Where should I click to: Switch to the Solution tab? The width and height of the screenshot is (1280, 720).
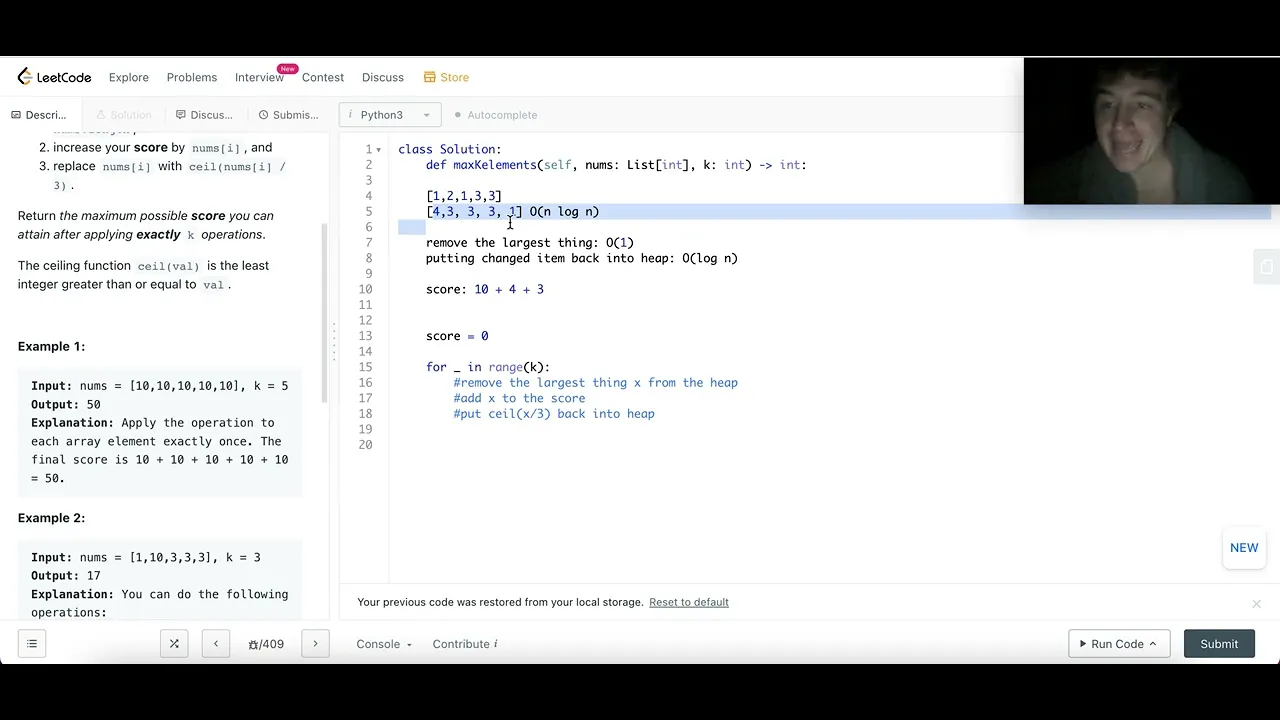coord(124,115)
